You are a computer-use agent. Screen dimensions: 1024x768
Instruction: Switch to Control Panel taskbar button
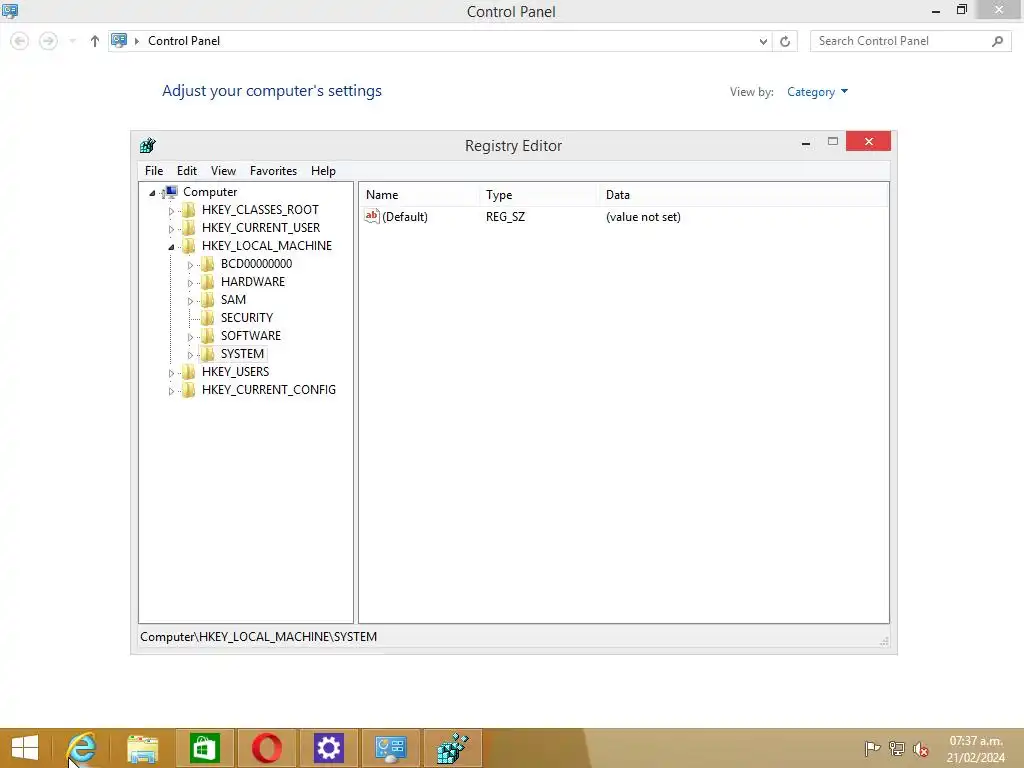[391, 748]
